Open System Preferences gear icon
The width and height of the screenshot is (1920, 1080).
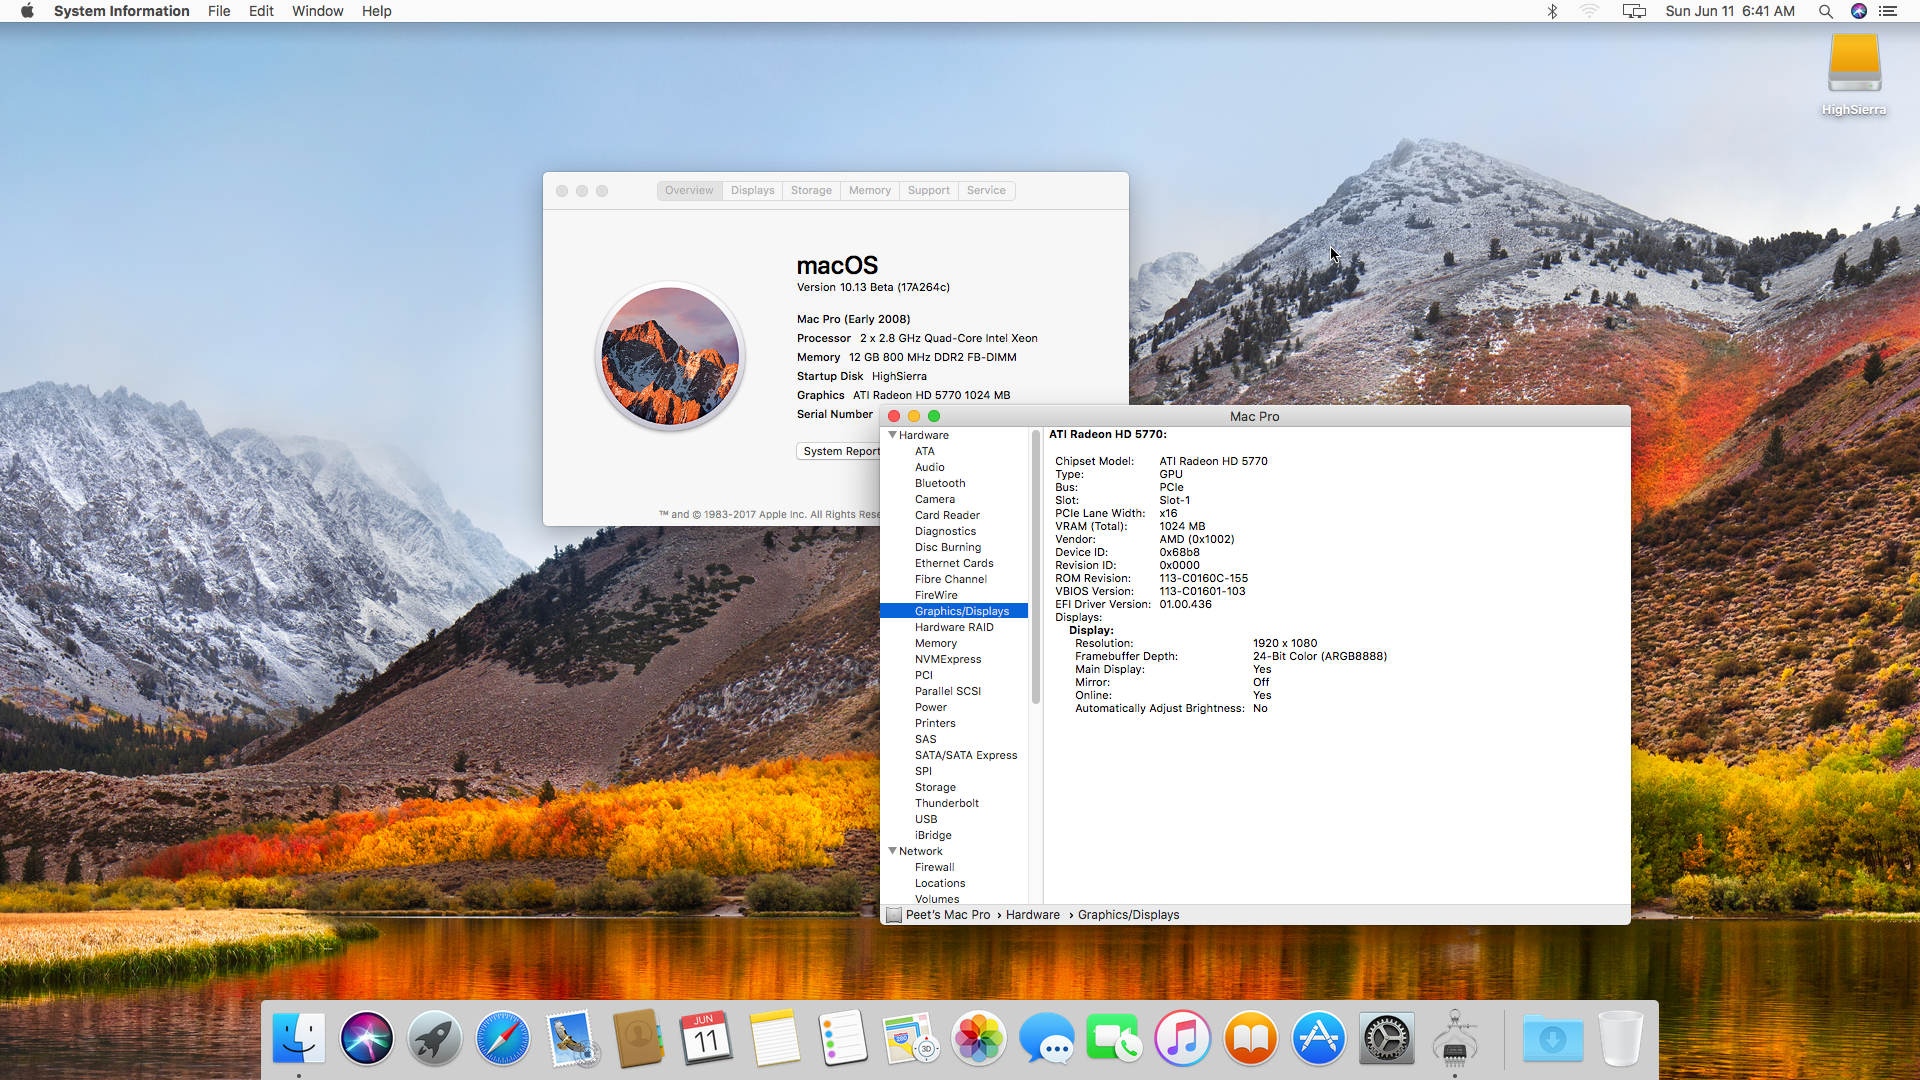(x=1386, y=1038)
